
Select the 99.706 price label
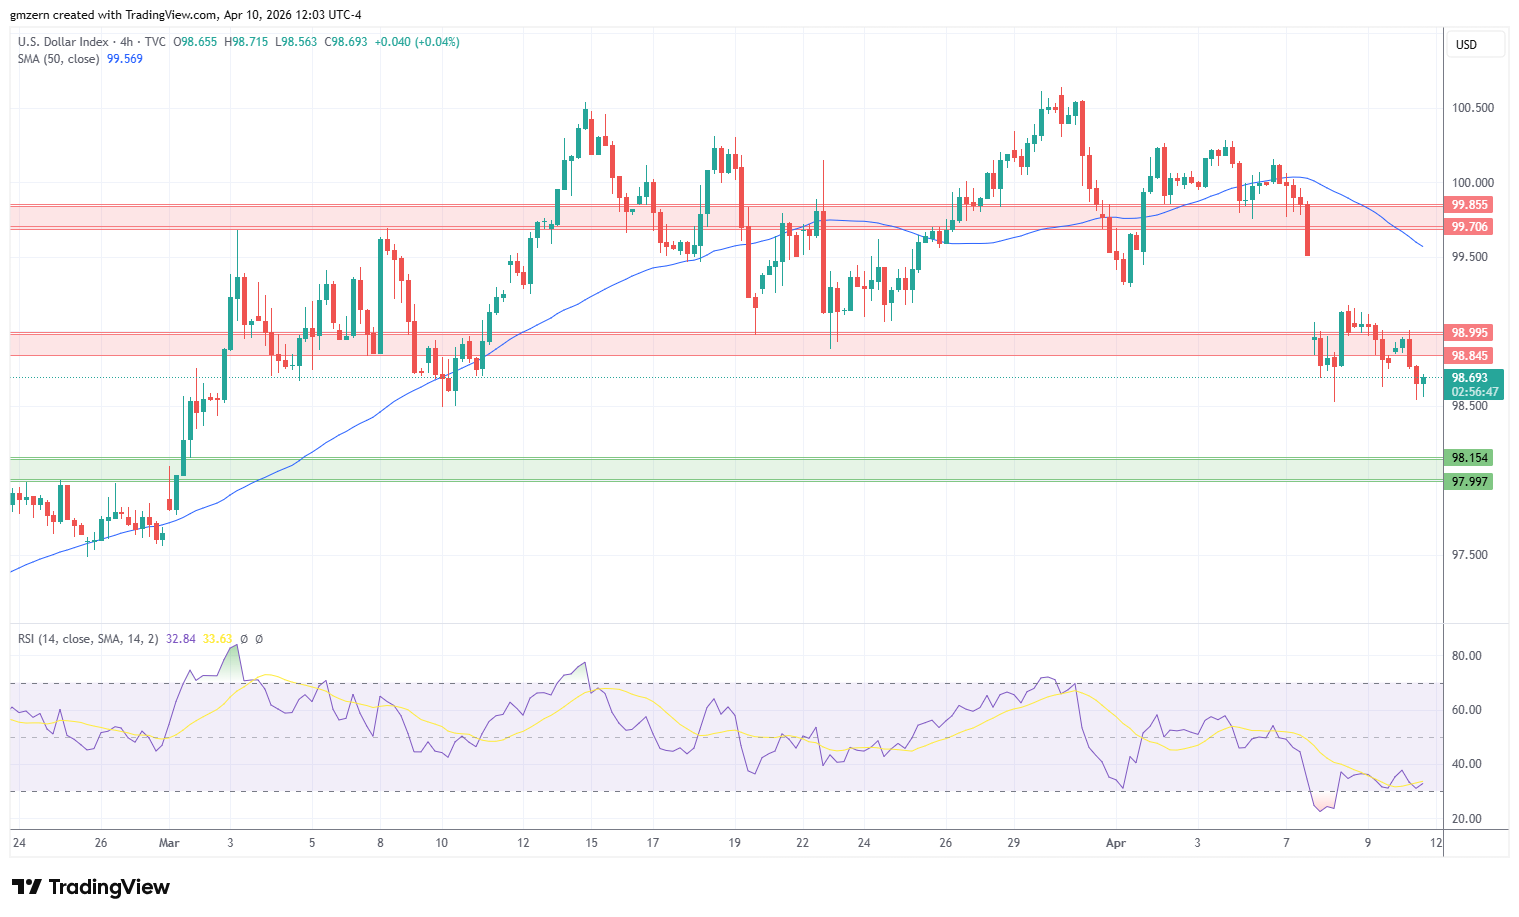point(1470,227)
